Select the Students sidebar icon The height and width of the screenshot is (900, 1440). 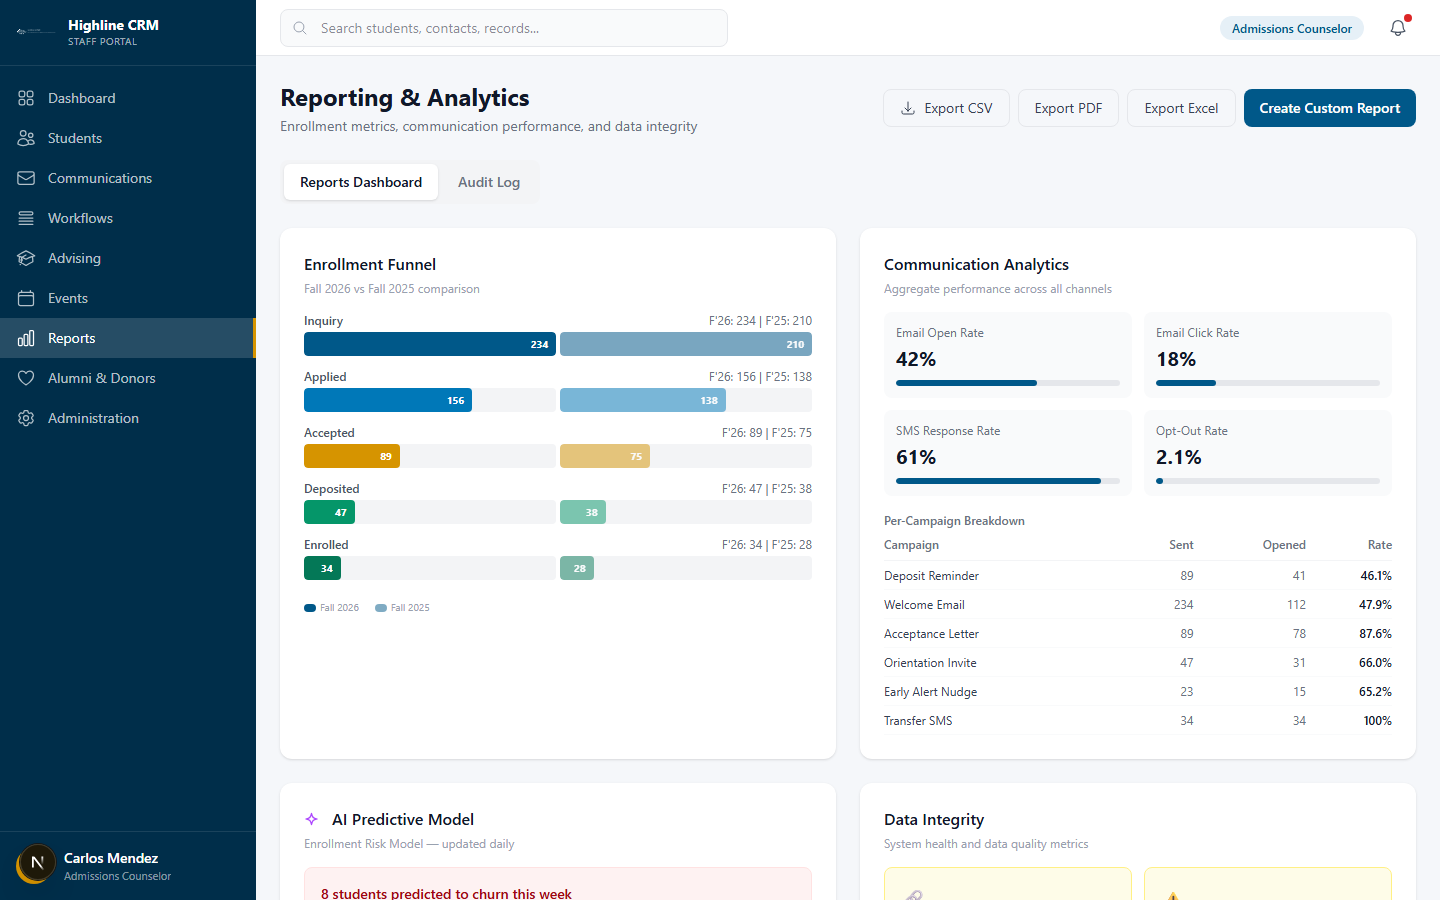(26, 138)
